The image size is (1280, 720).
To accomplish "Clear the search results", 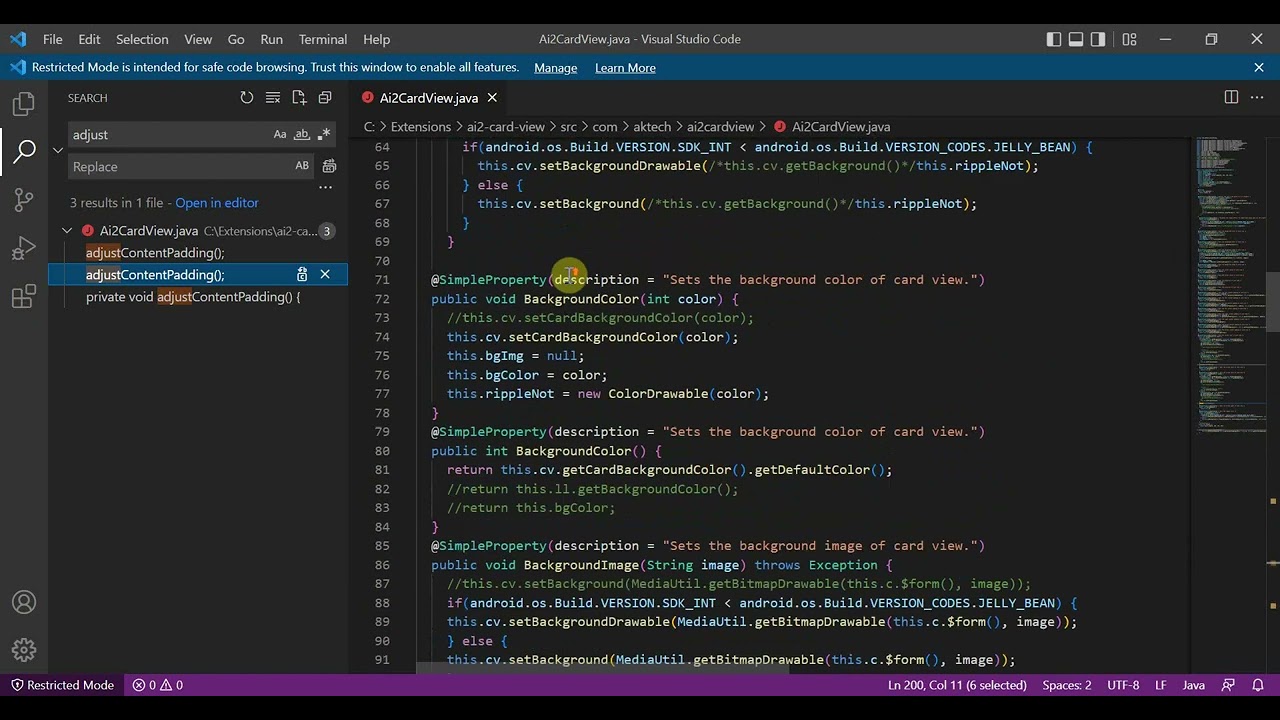I will tap(273, 98).
